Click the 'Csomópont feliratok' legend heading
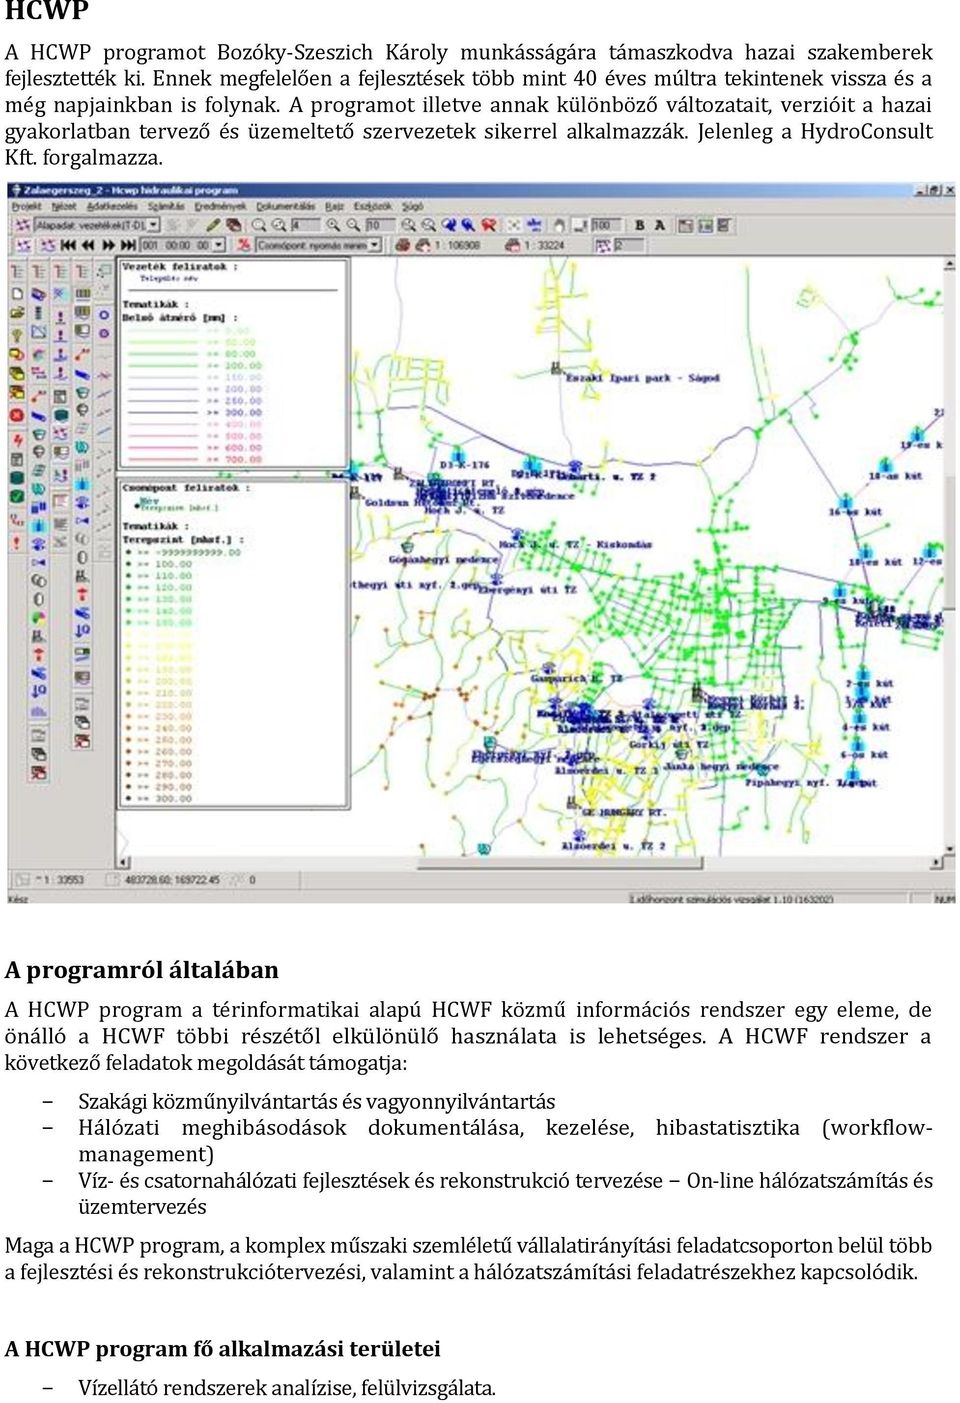The height and width of the screenshot is (1403, 960). coord(186,488)
